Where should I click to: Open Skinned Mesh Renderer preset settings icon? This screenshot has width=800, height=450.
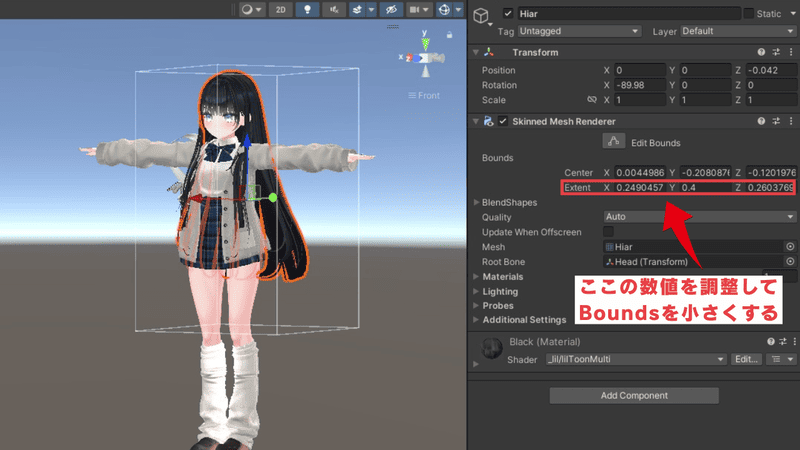click(775, 121)
